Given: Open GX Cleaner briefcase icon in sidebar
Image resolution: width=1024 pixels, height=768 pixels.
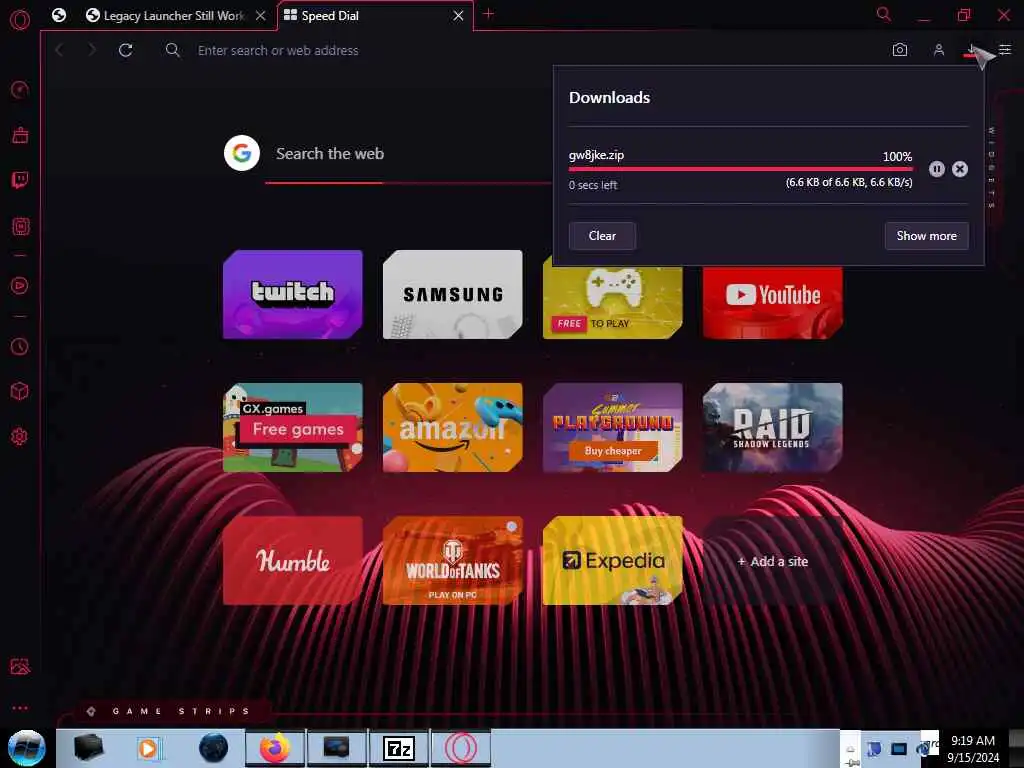Looking at the screenshot, I should click(20, 135).
